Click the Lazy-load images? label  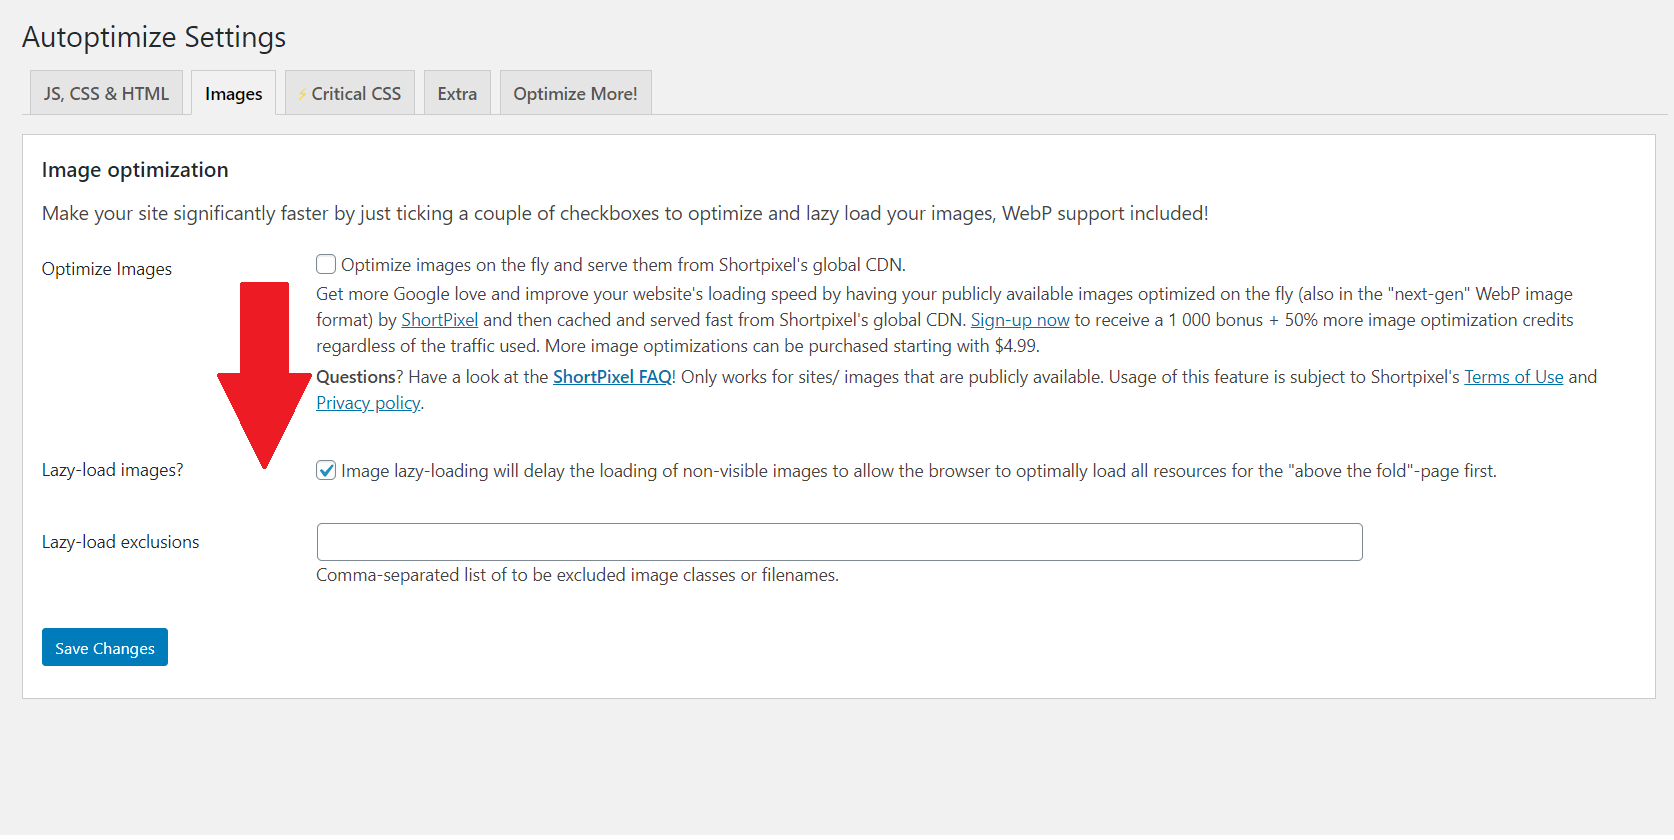[112, 470]
